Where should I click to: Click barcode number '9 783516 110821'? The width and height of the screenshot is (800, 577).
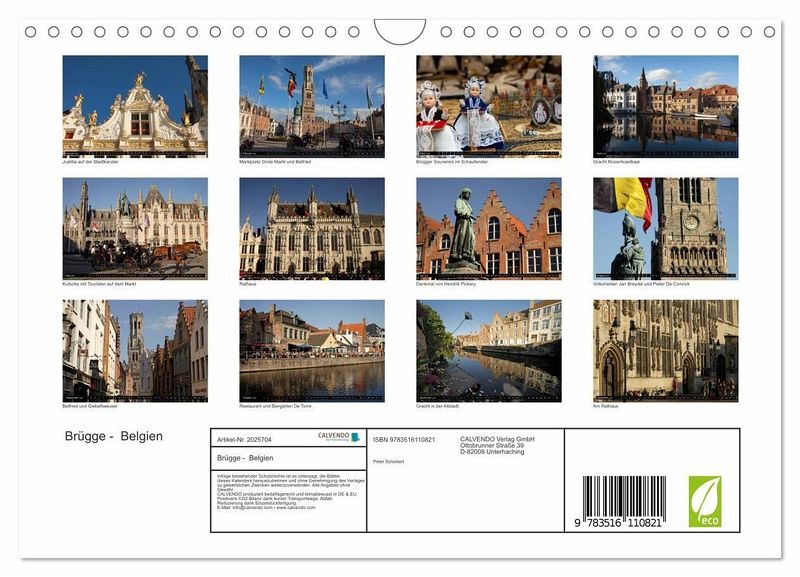pos(618,523)
